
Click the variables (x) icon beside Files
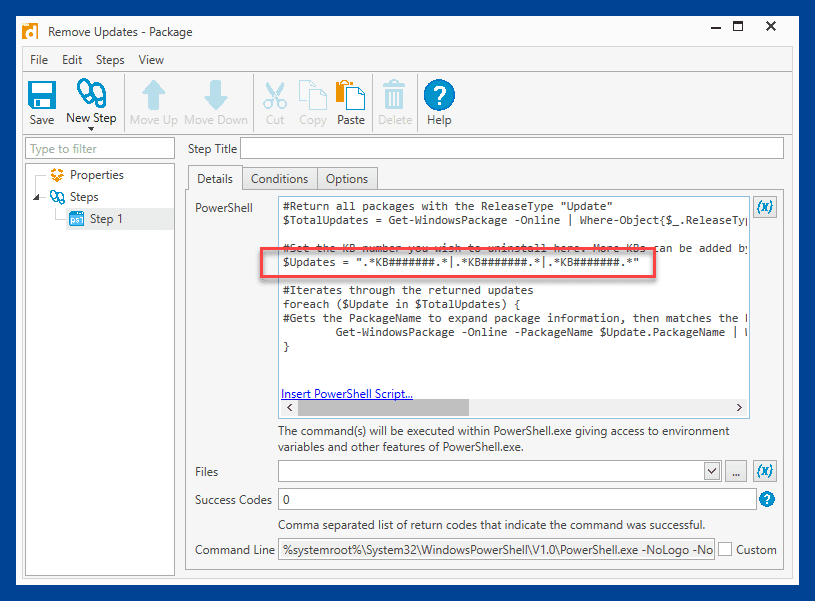point(765,472)
